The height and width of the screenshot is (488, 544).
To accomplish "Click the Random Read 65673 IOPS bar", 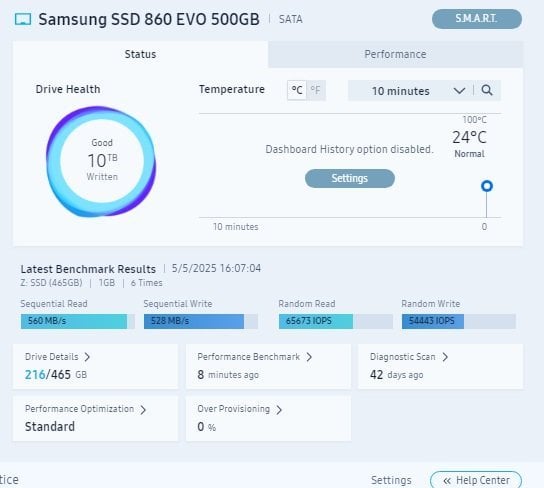I will point(336,321).
